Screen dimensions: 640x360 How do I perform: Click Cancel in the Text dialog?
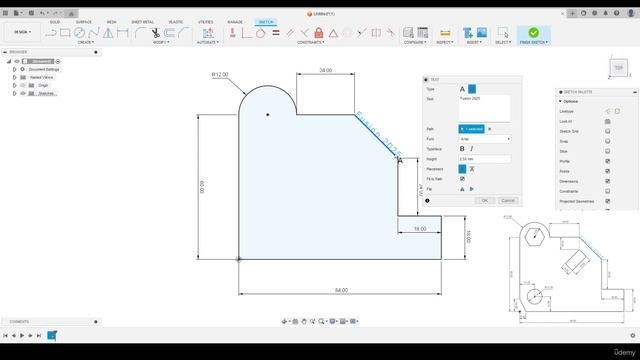coord(508,200)
